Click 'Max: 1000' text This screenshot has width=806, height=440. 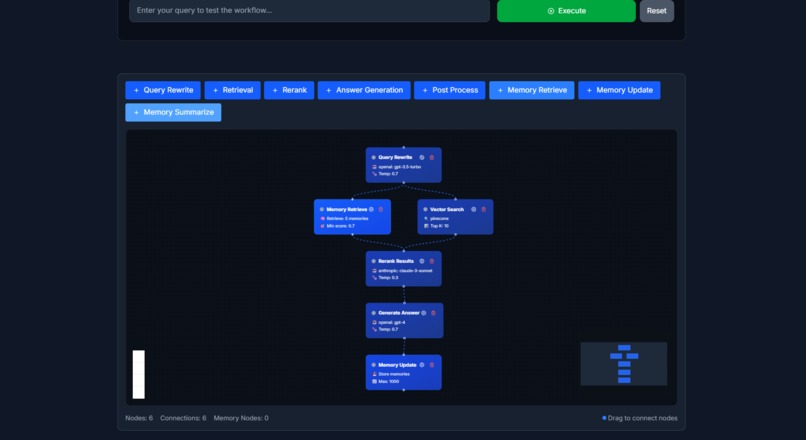pos(389,381)
